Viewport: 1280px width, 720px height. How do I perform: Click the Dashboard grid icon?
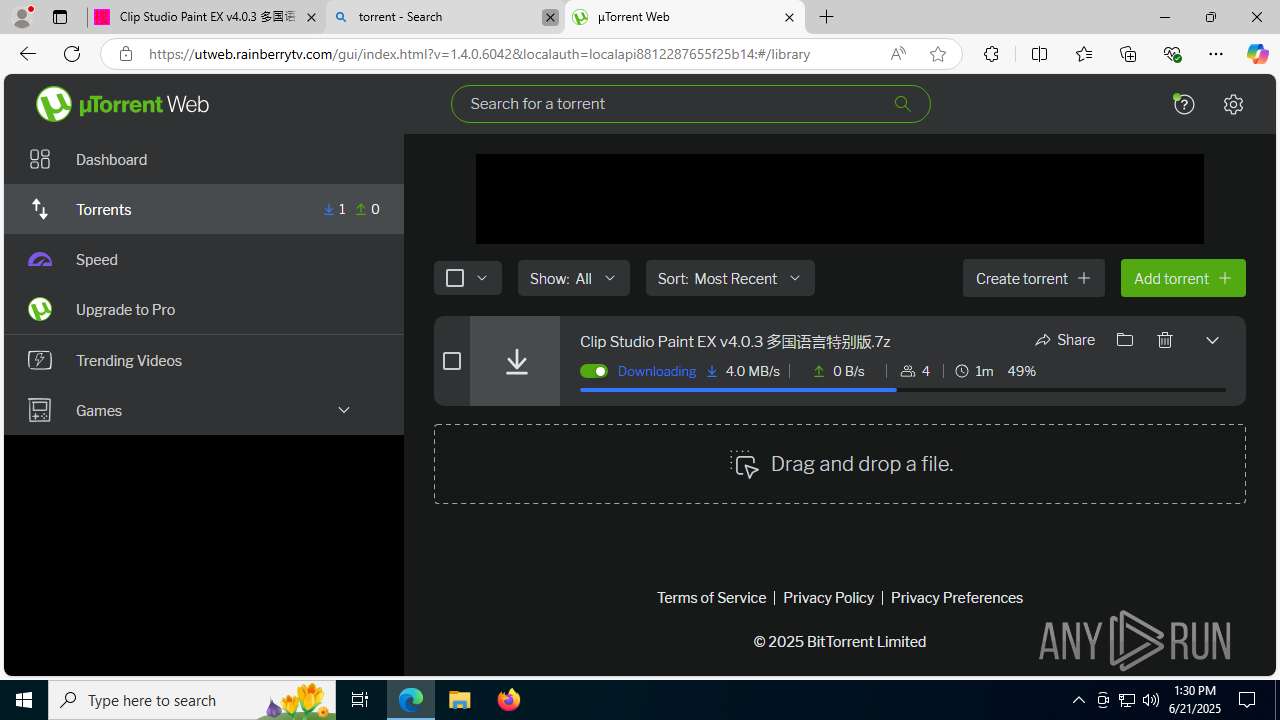click(x=40, y=159)
